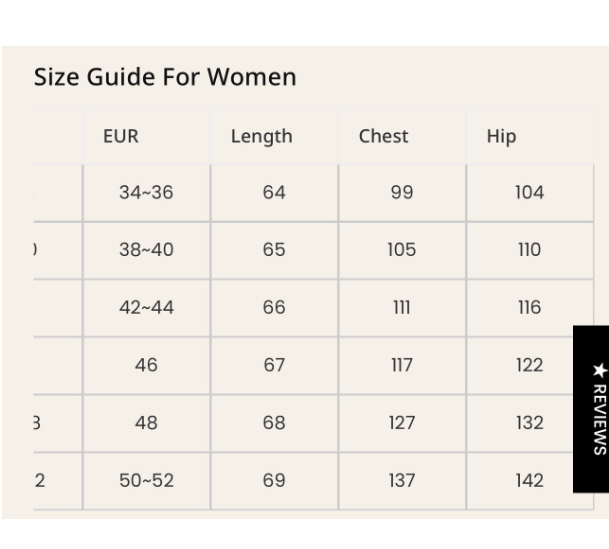Click the length value 64 cell
609x549 pixels.
pos(274,193)
